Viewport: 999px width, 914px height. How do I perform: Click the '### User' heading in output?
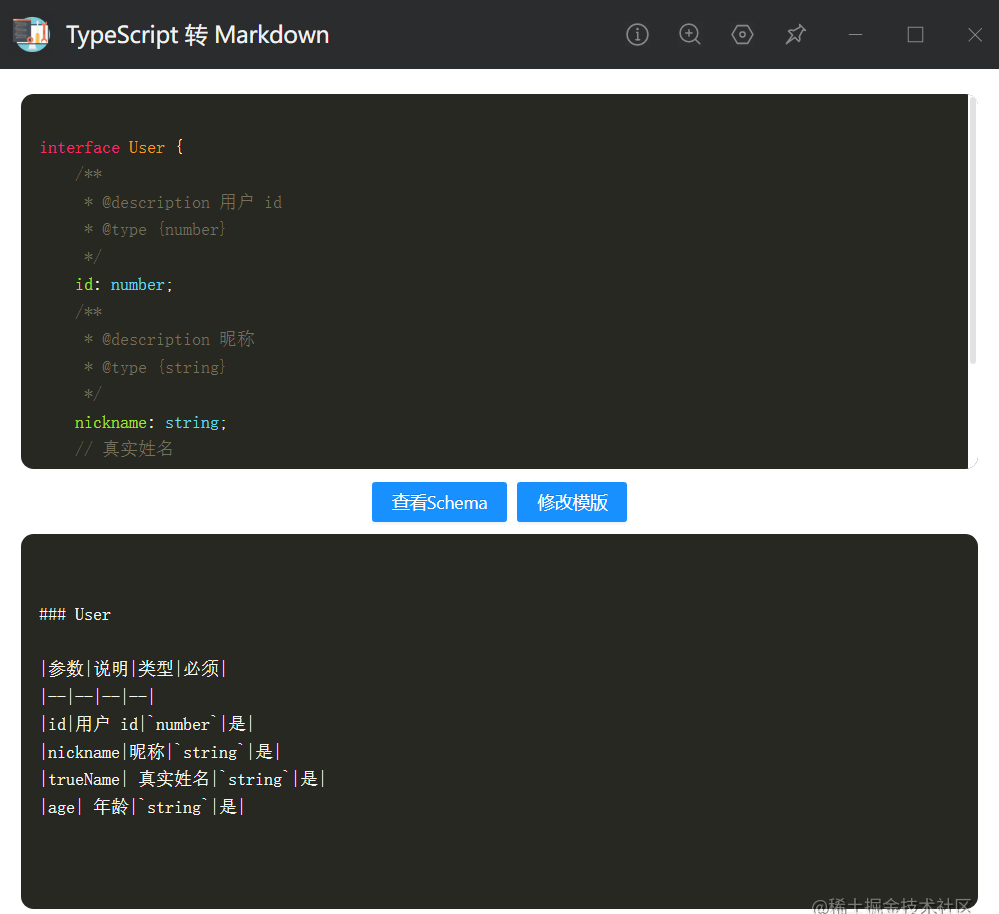[75, 615]
